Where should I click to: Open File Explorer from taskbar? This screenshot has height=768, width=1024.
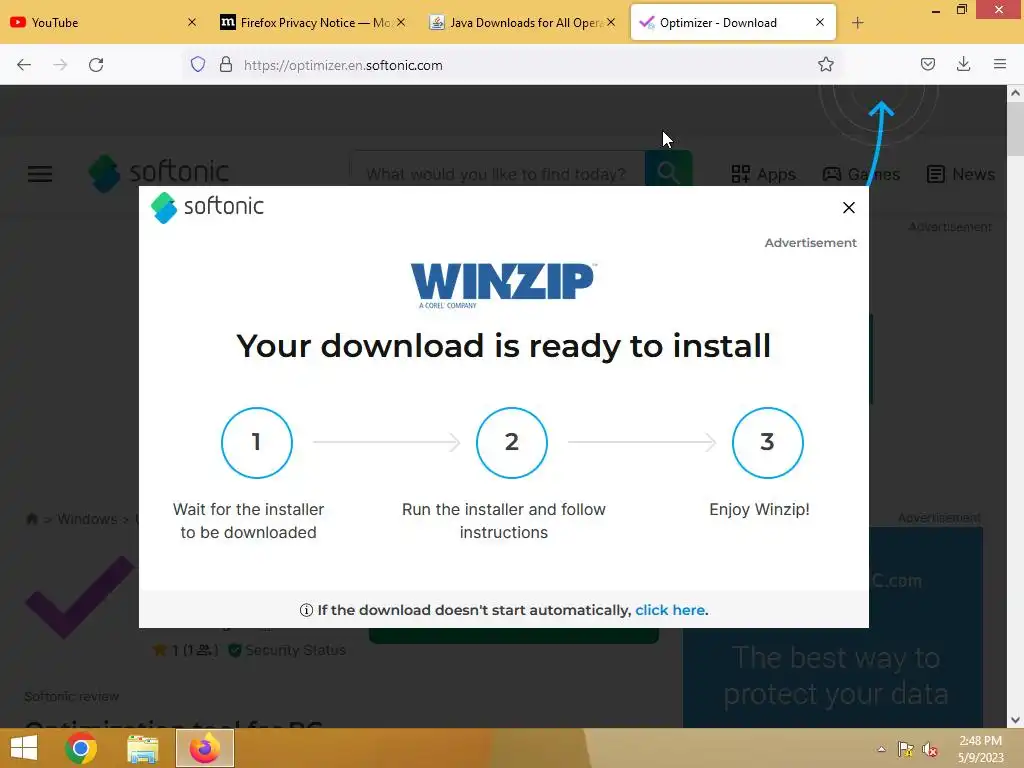tap(142, 748)
